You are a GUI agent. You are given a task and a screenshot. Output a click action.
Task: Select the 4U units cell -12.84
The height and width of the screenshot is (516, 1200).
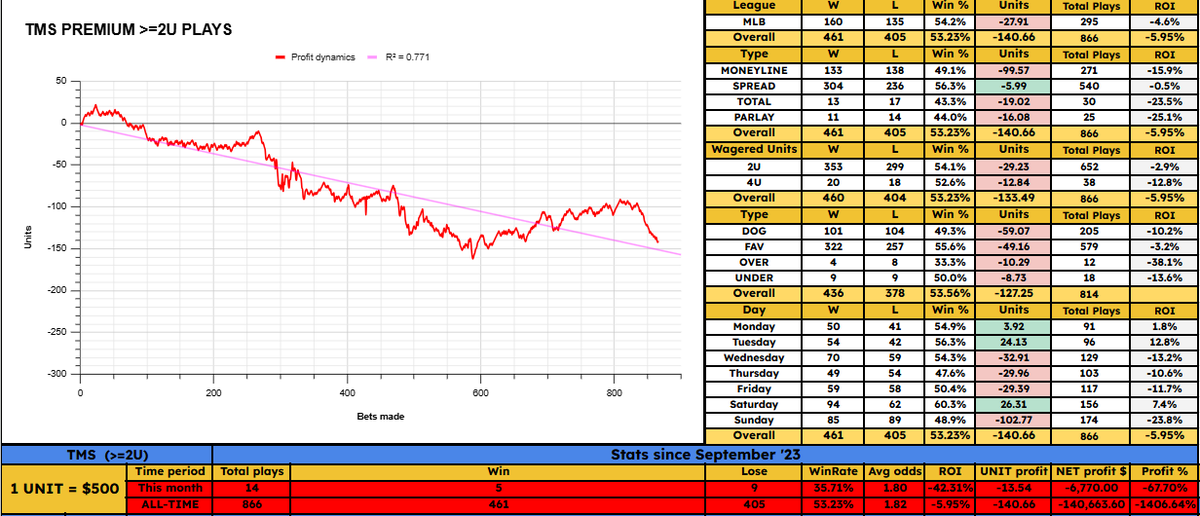pos(1013,182)
